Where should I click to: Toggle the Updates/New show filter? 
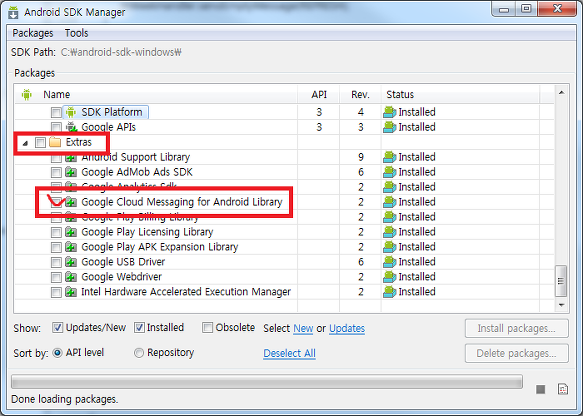57,328
